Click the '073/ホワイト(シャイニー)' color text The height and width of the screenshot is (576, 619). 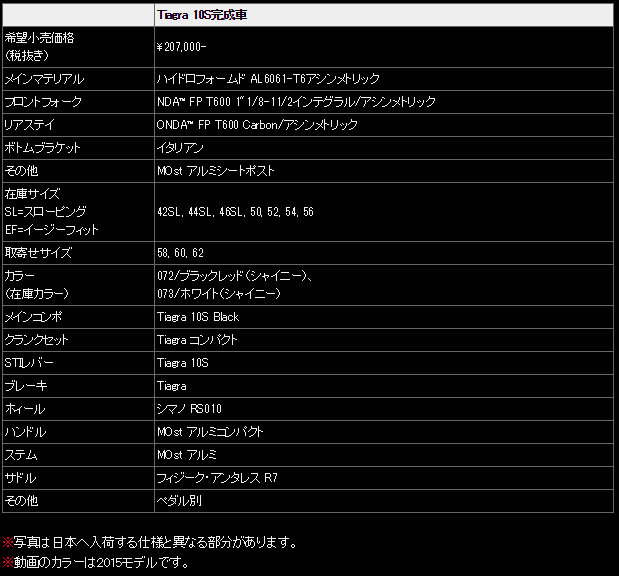[219, 294]
